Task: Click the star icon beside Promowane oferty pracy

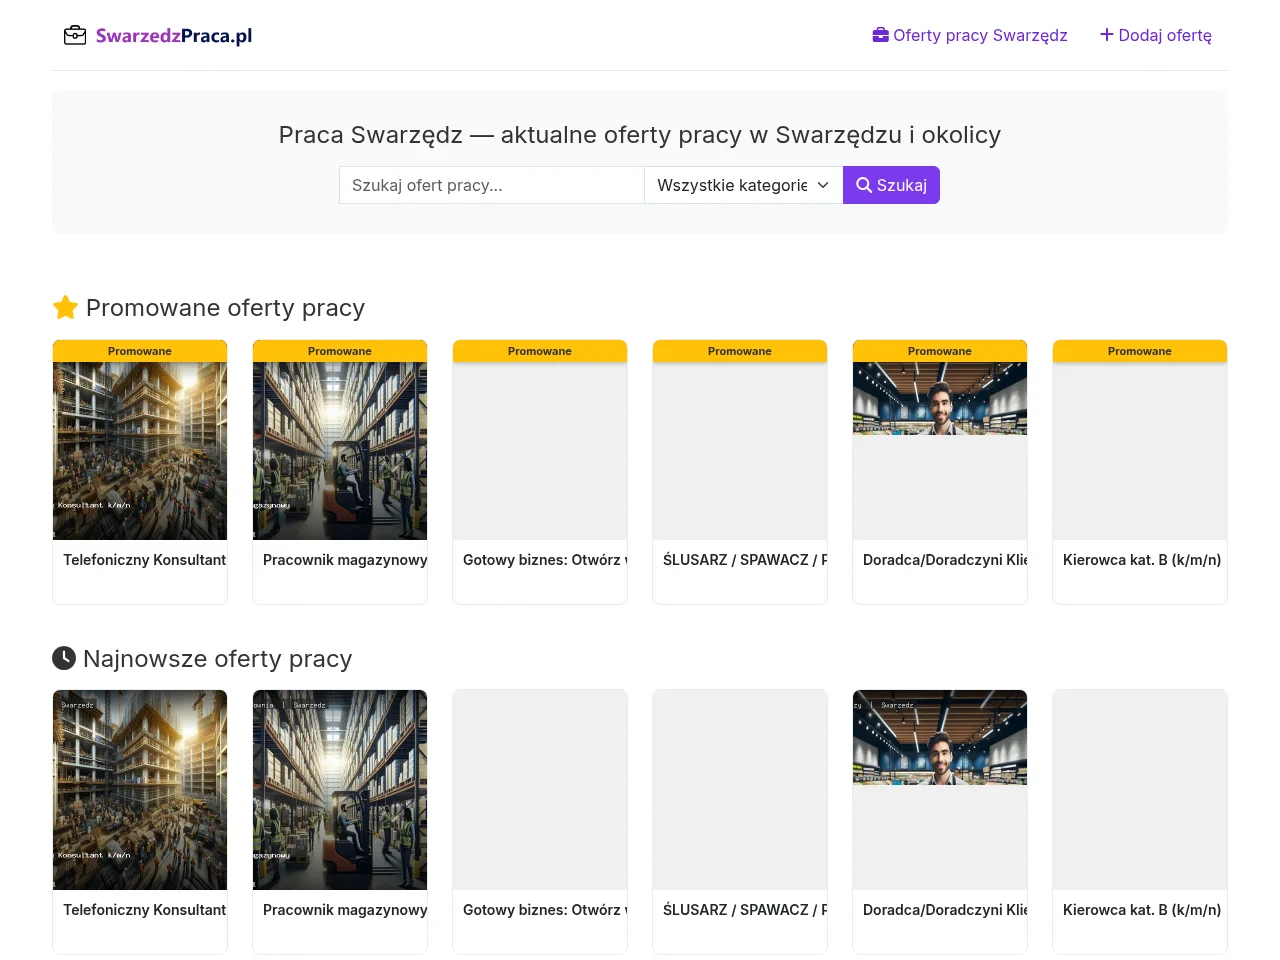Action: coord(65,307)
